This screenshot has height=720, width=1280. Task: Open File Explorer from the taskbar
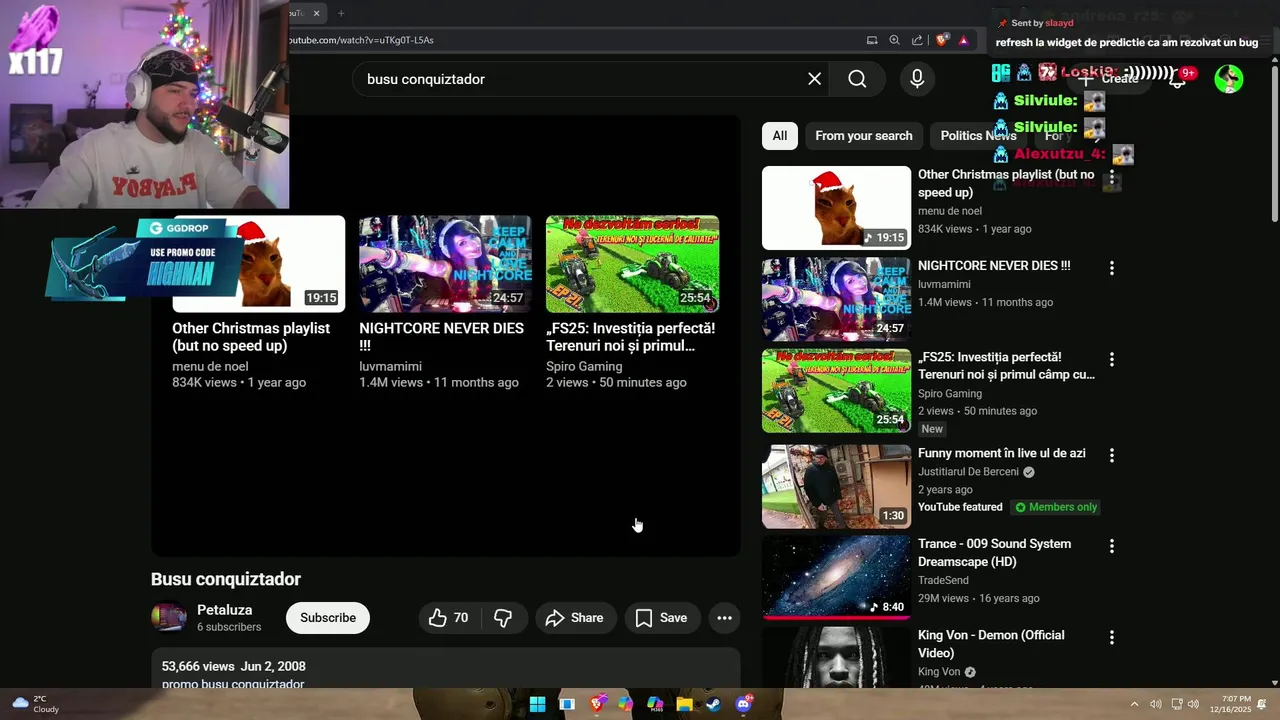point(684,704)
